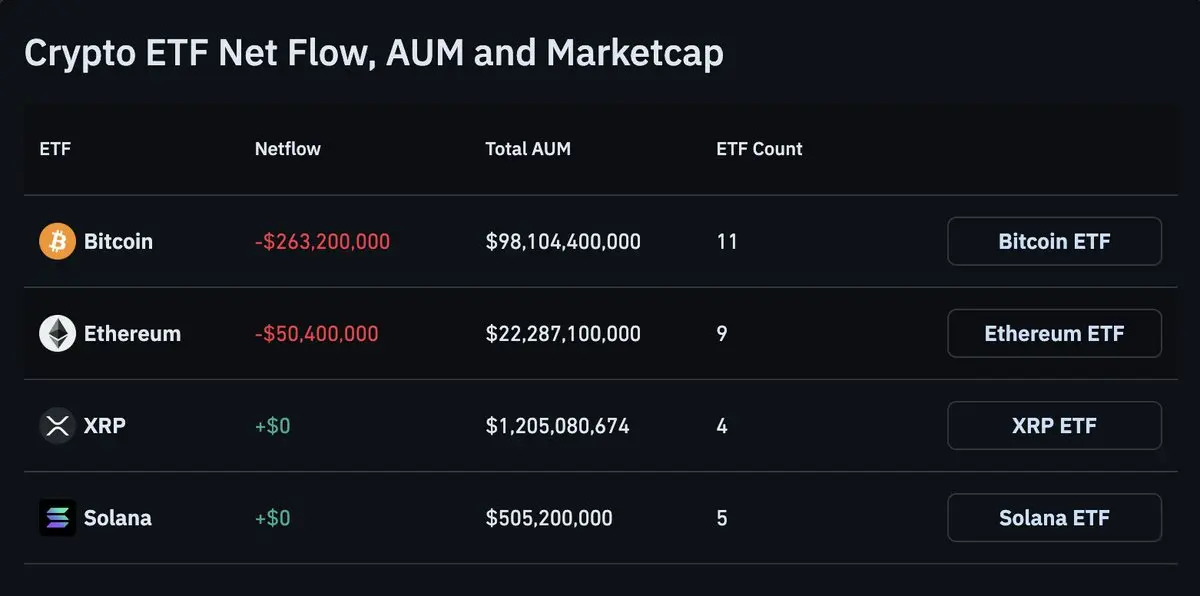Select the Solana name in the table

click(x=118, y=518)
